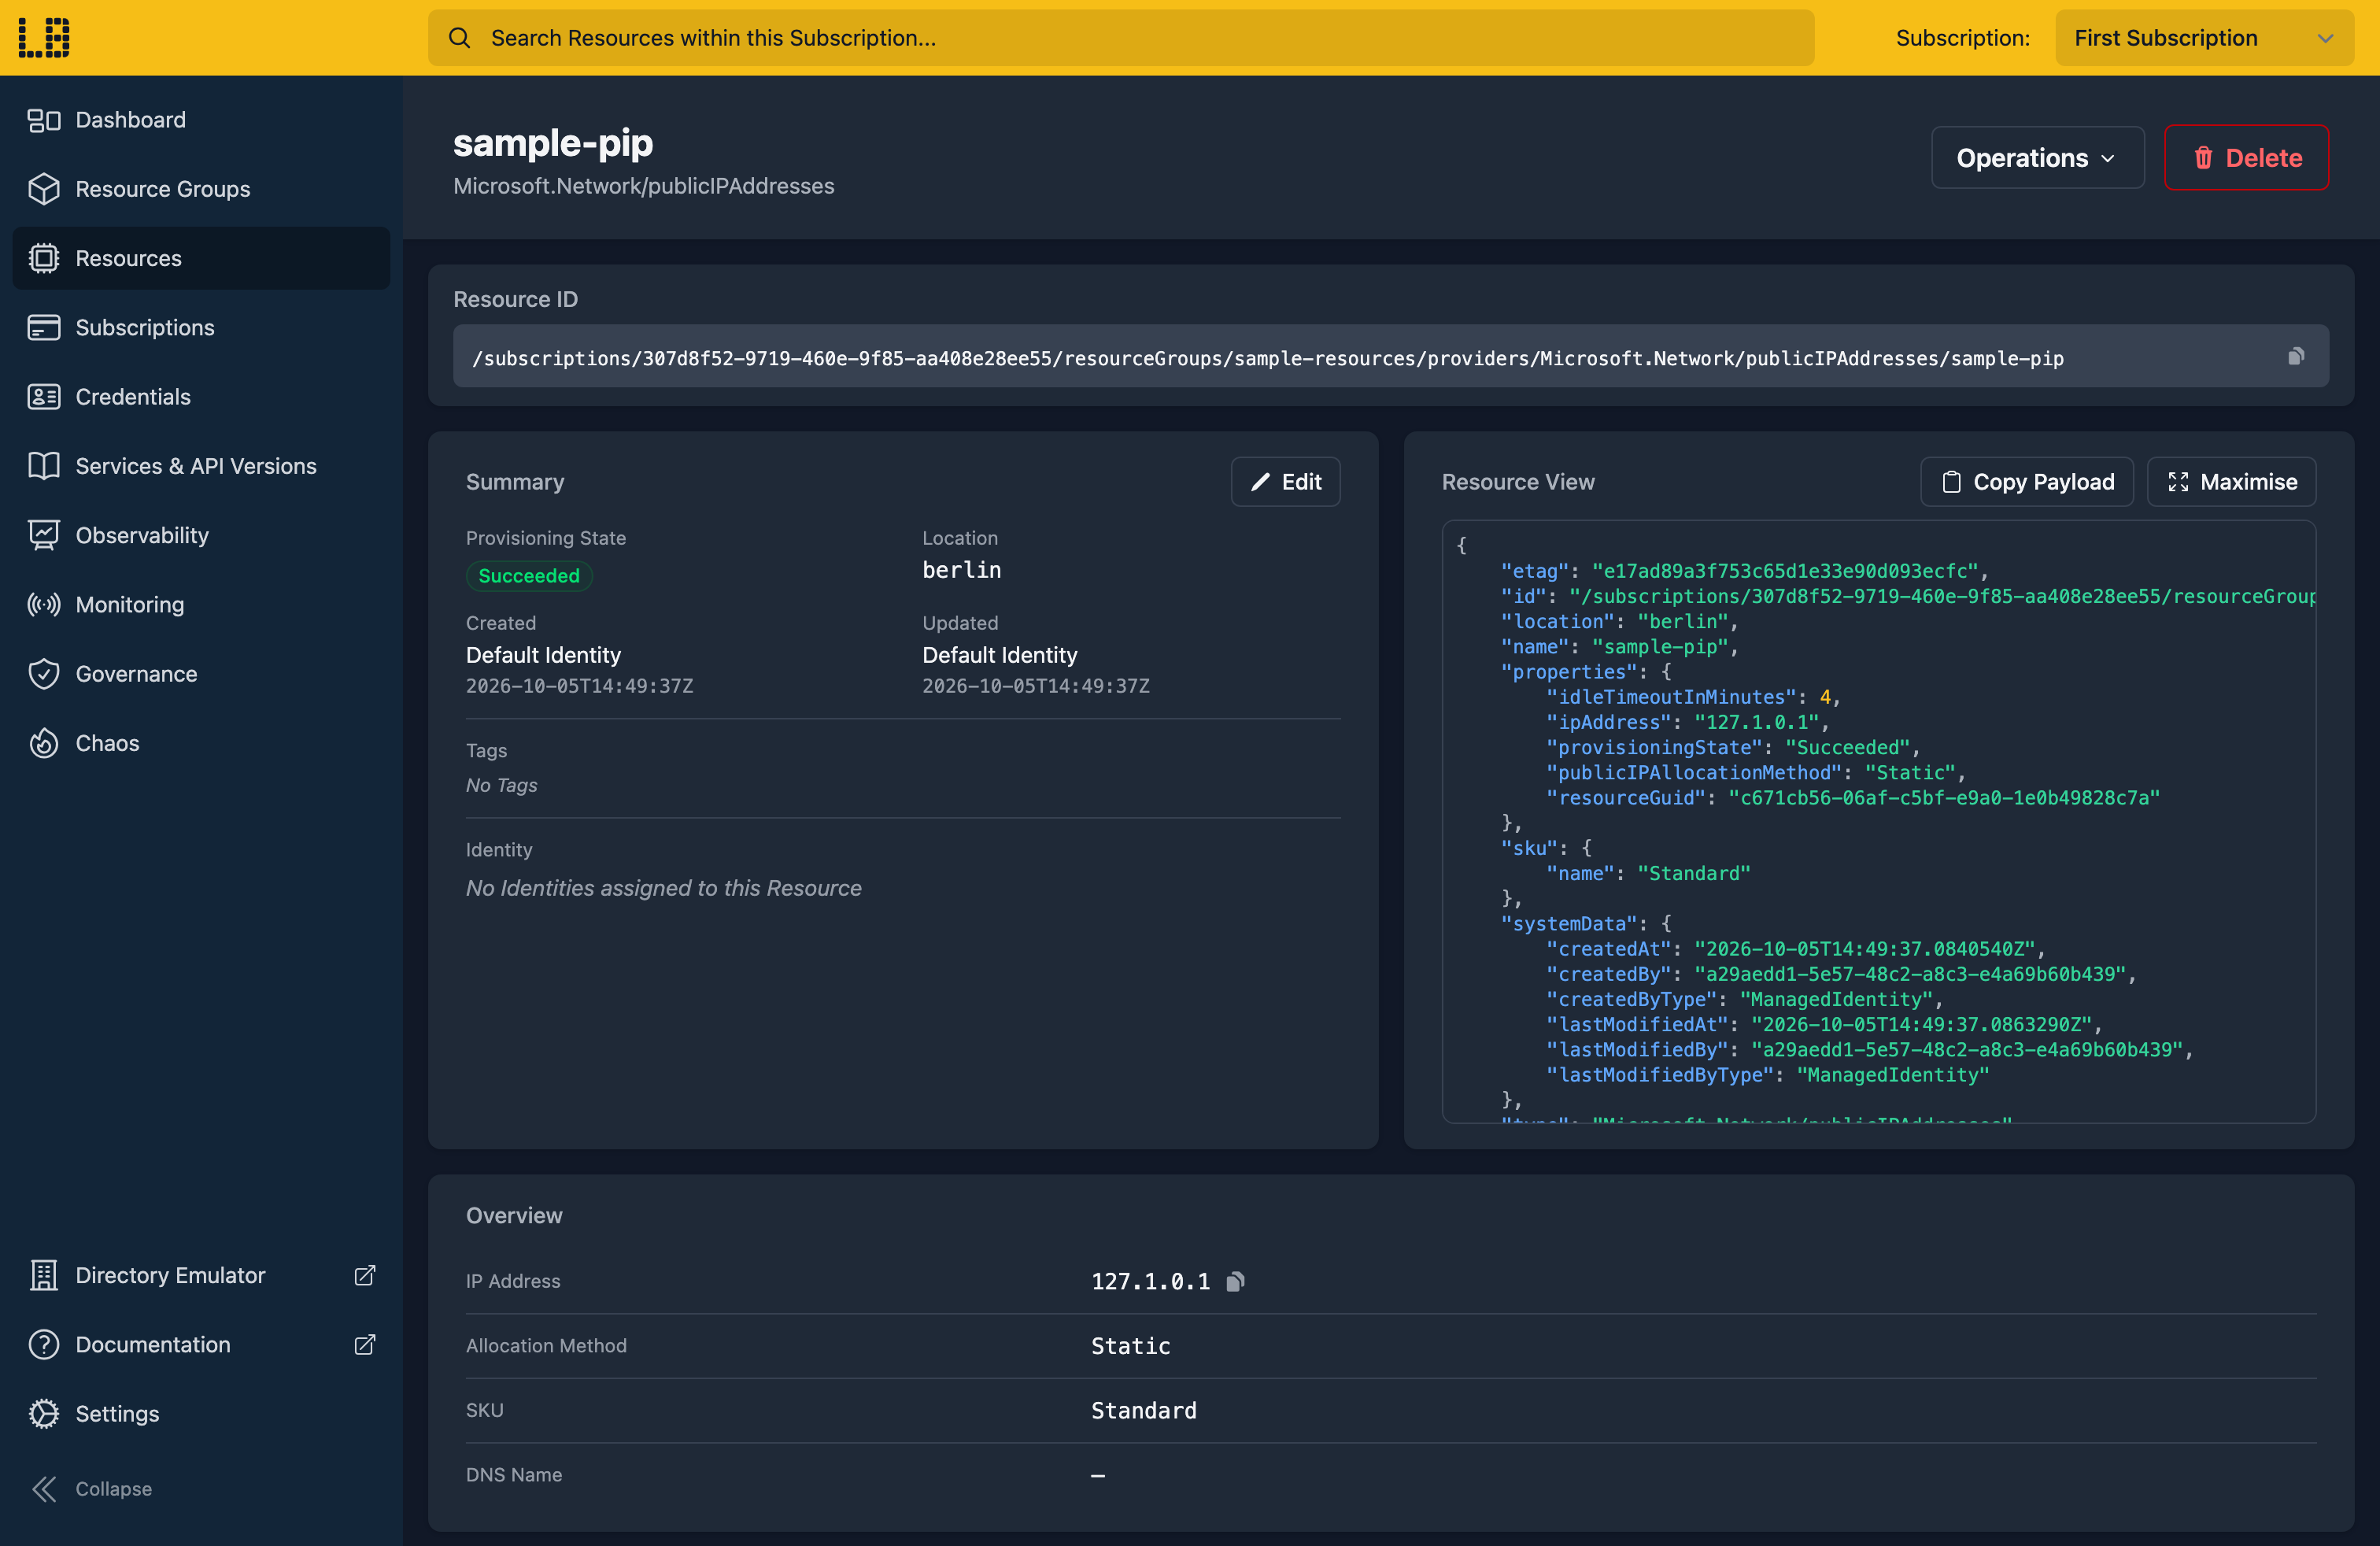Click the Chaos flame icon
The width and height of the screenshot is (2380, 1546).
pos(44,743)
